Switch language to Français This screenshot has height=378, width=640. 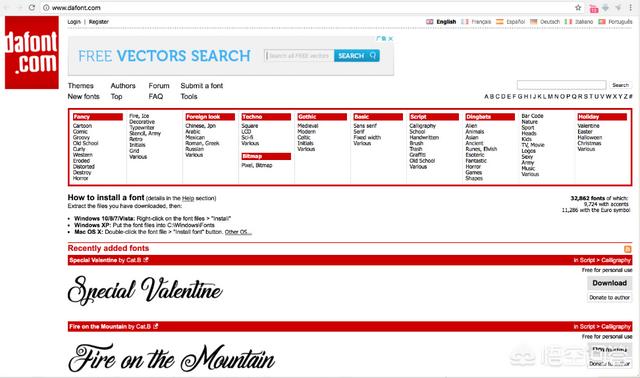pyautogui.click(x=481, y=22)
